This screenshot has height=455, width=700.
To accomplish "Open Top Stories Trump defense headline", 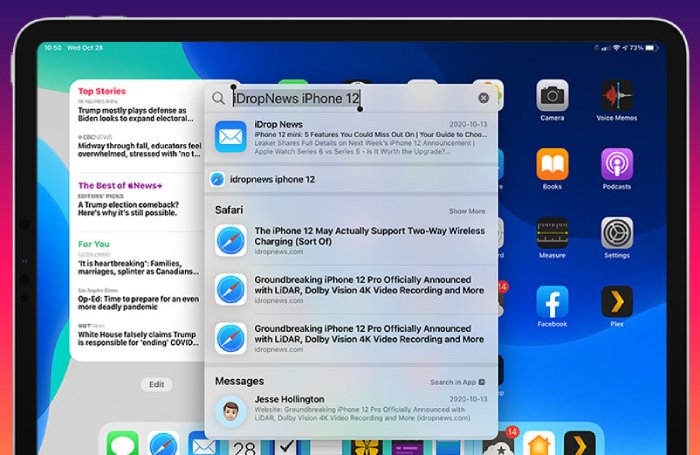I will click(x=134, y=112).
